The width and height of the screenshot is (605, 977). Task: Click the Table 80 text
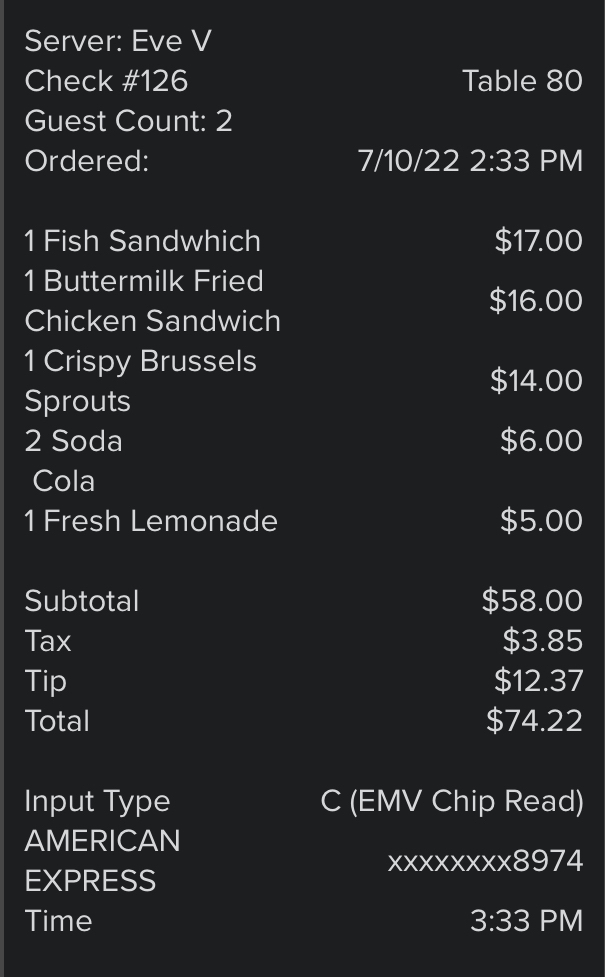[x=522, y=81]
